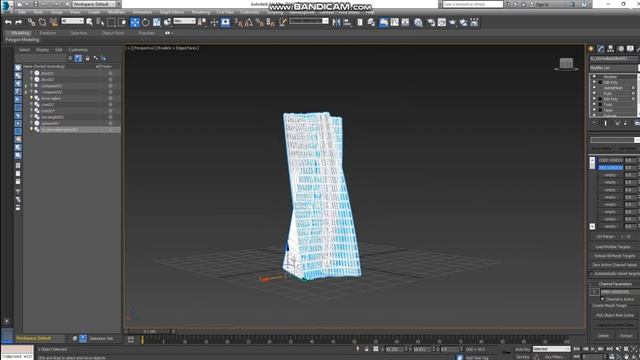Switch to the Hierarchy command panel tab
The height and width of the screenshot is (360, 640).
click(611, 49)
